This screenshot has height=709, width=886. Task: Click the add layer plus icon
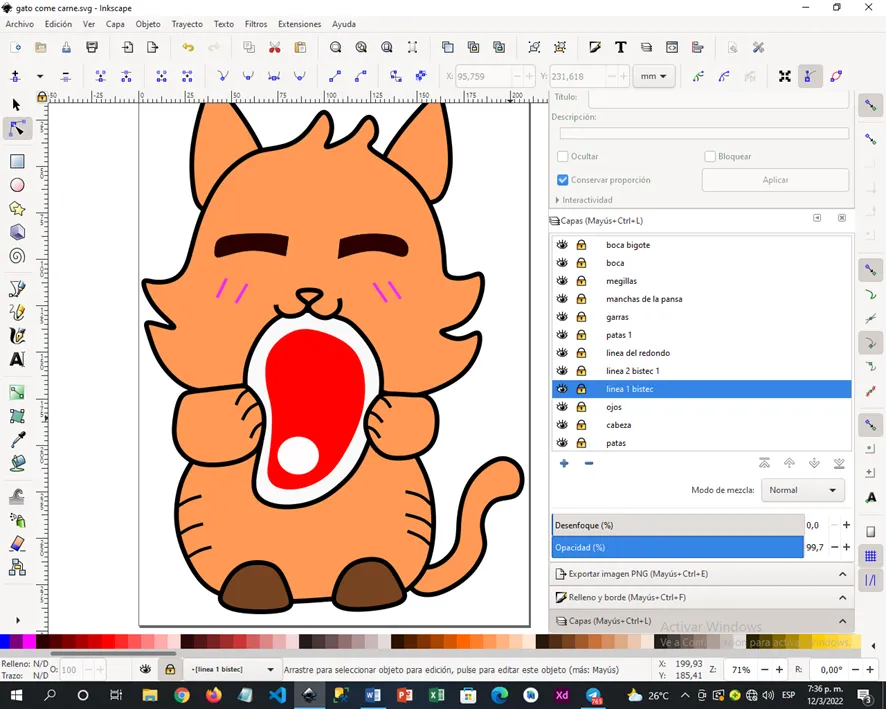tap(564, 464)
